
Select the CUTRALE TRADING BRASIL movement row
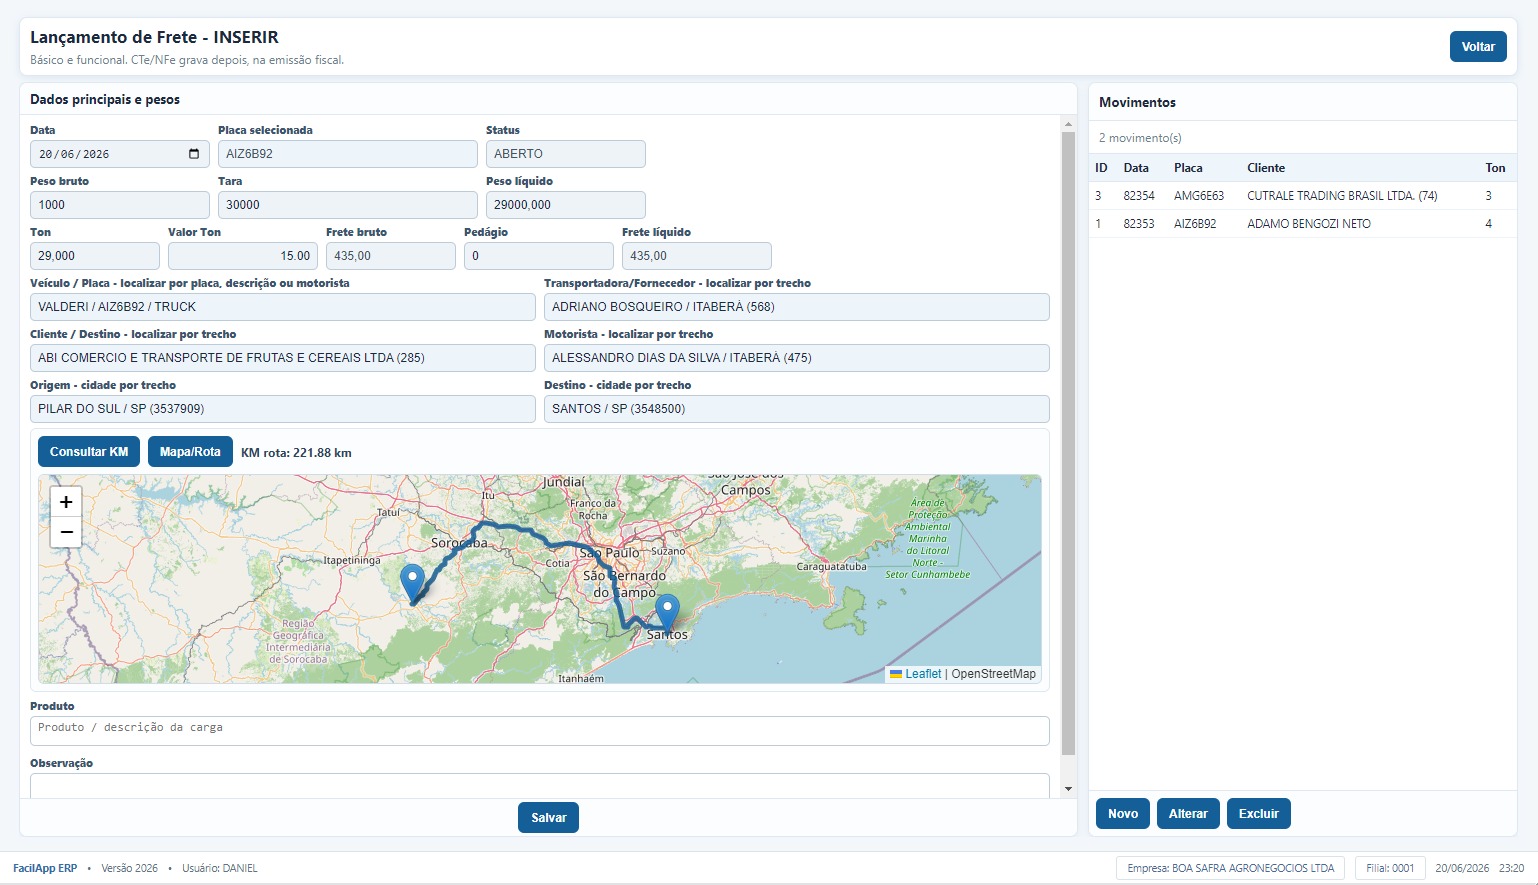pyautogui.click(x=1302, y=196)
